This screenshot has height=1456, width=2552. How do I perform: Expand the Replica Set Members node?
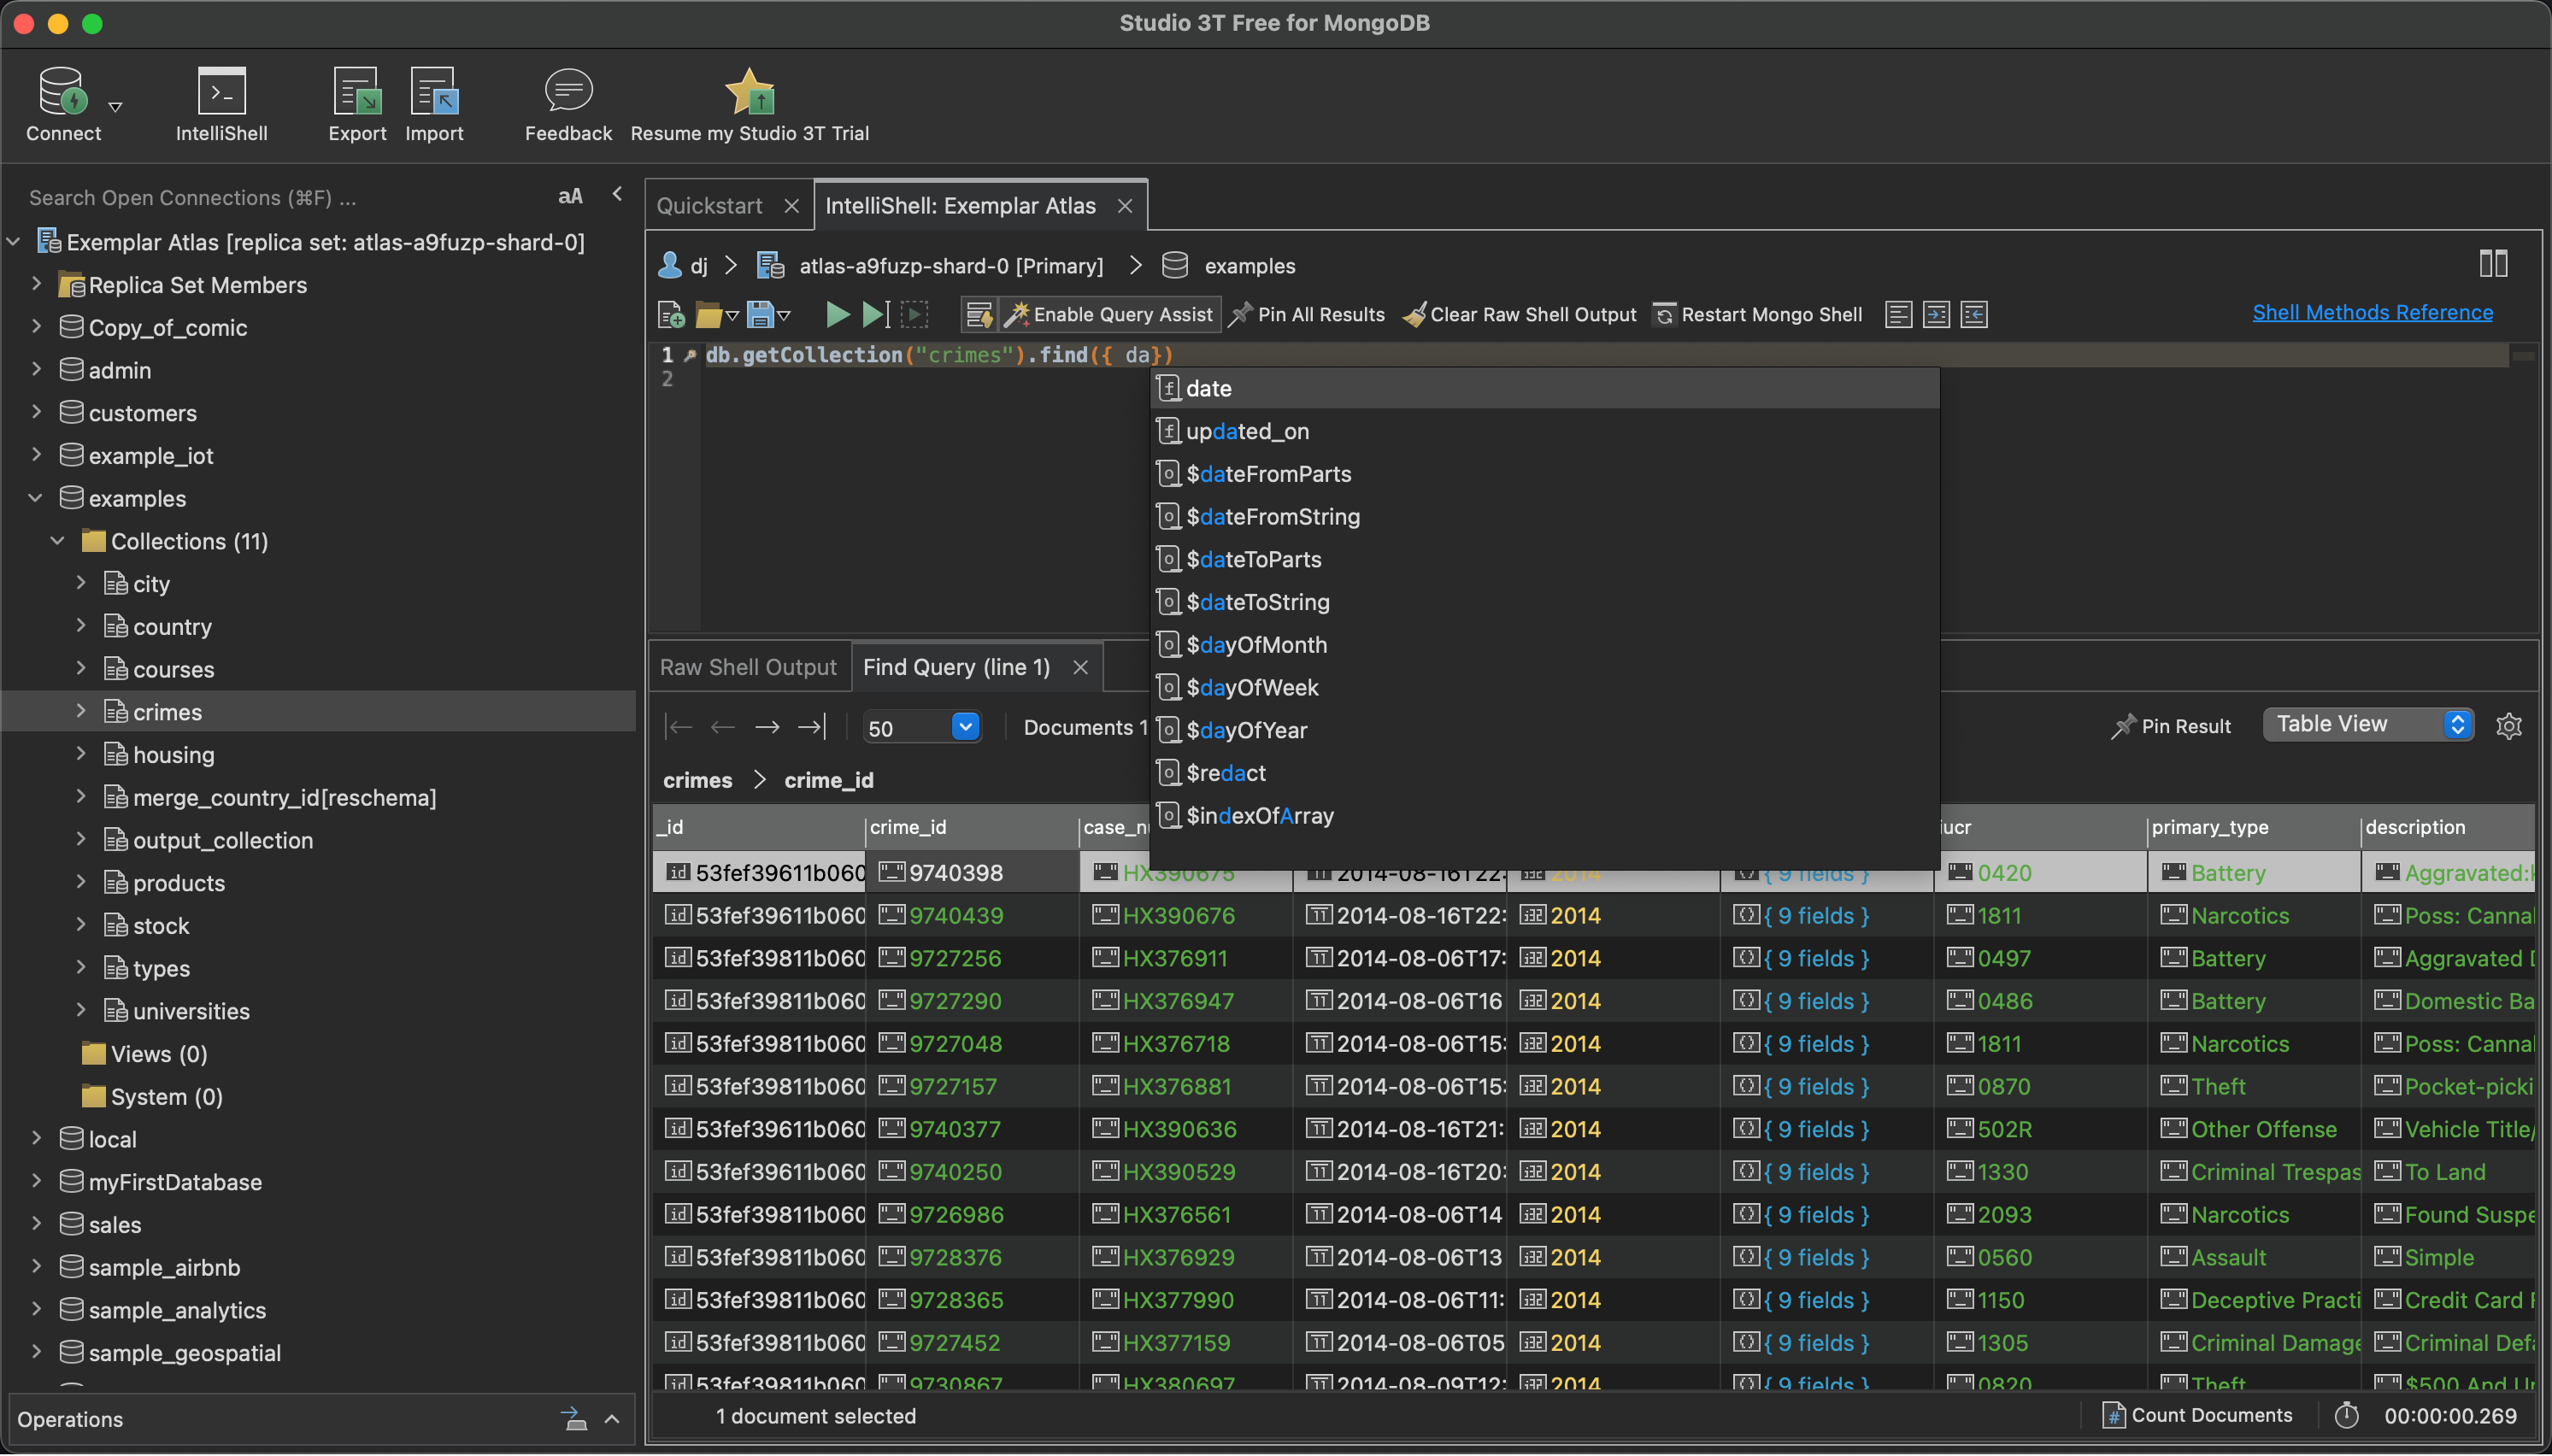38,284
